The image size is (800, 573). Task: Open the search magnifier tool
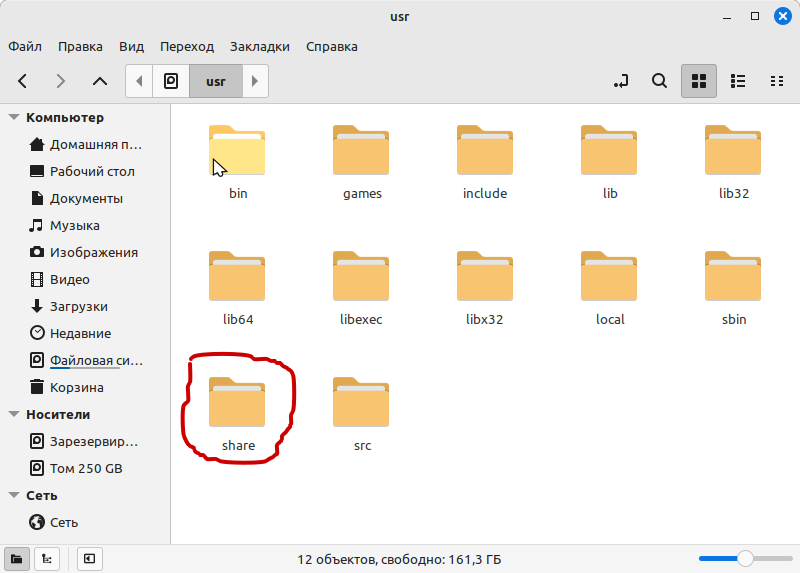click(x=659, y=81)
